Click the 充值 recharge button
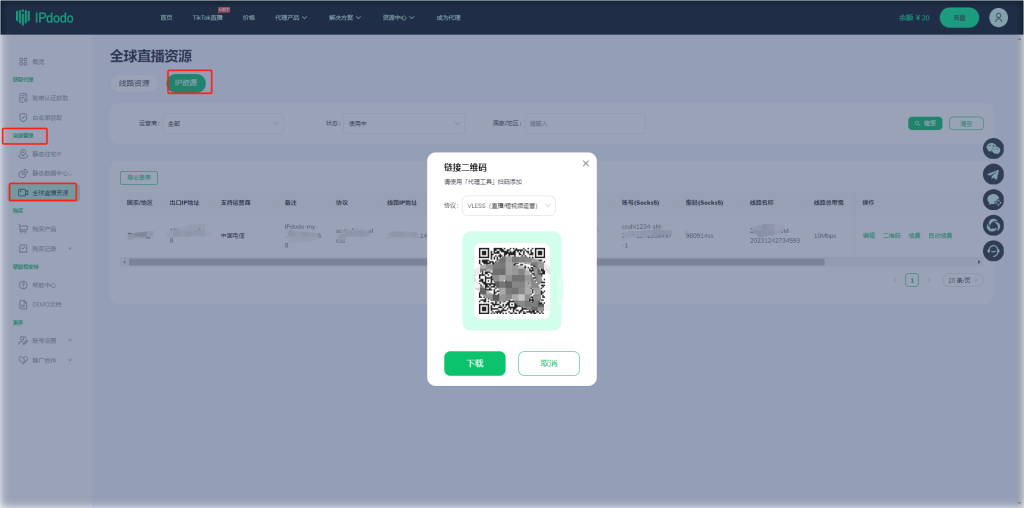 [x=959, y=18]
